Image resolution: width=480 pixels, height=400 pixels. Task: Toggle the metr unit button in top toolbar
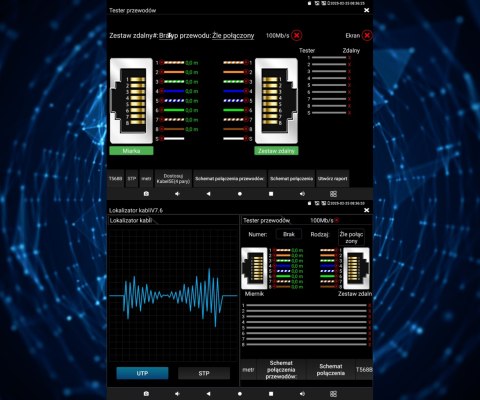(146, 179)
